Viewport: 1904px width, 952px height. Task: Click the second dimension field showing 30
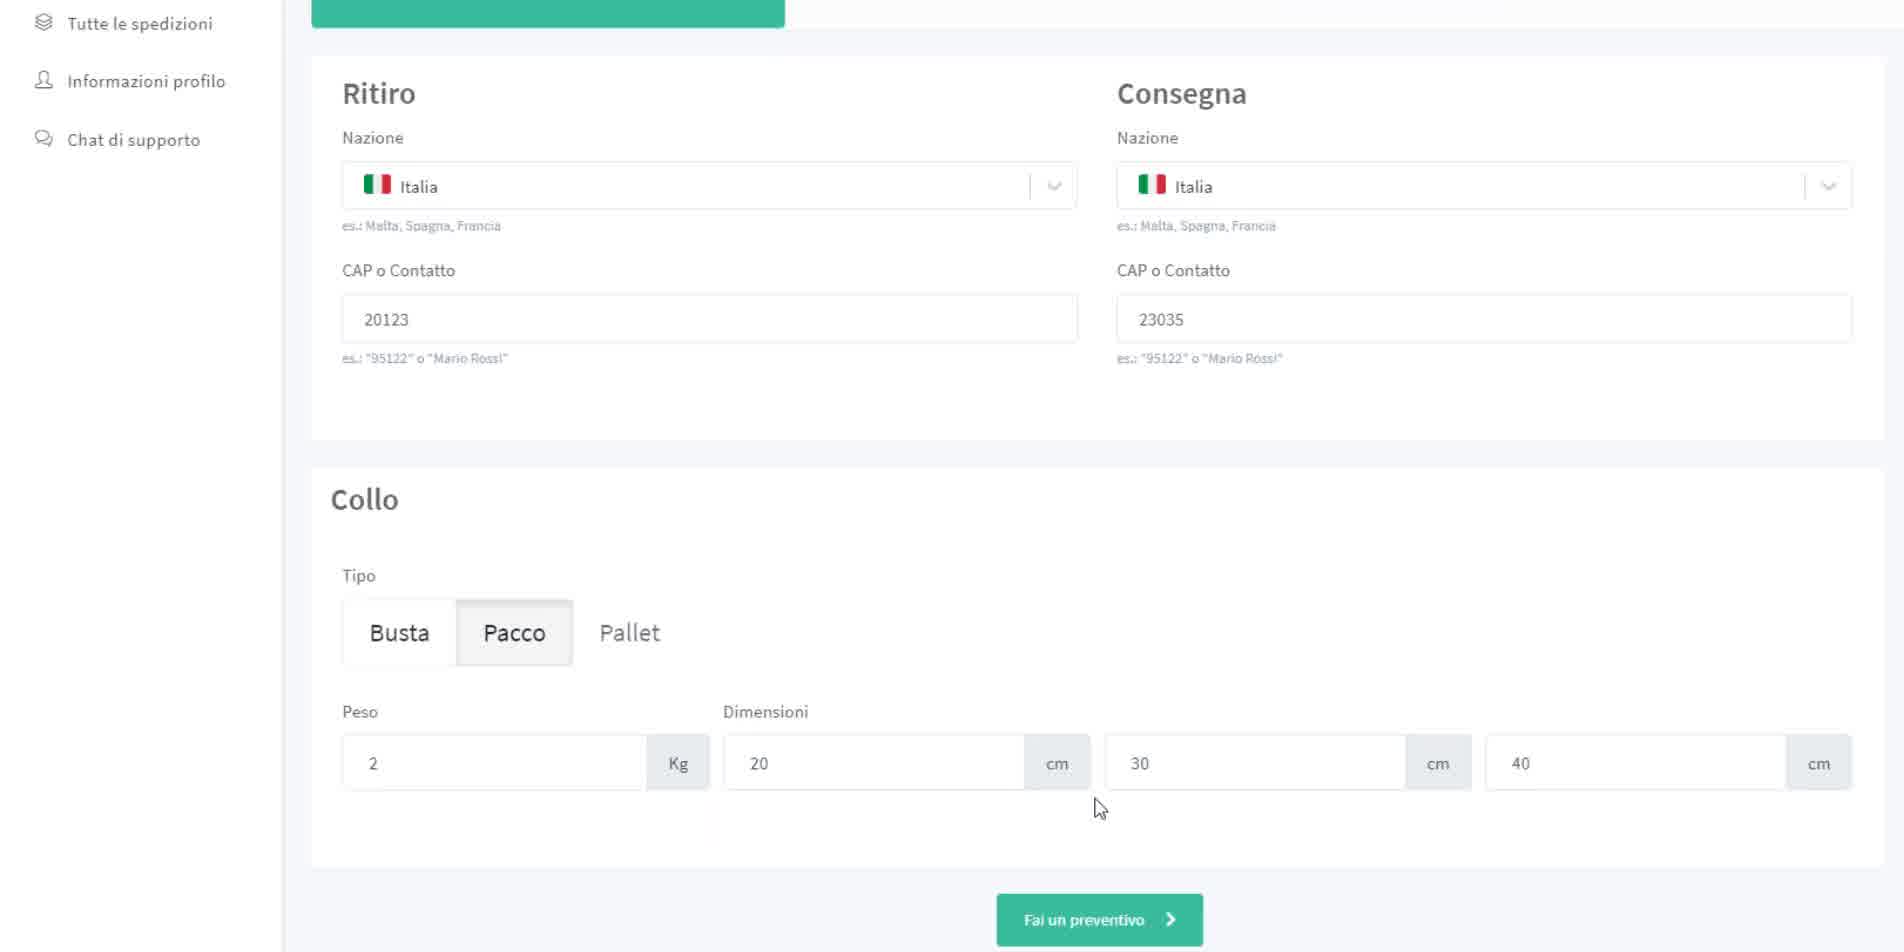click(x=1255, y=763)
